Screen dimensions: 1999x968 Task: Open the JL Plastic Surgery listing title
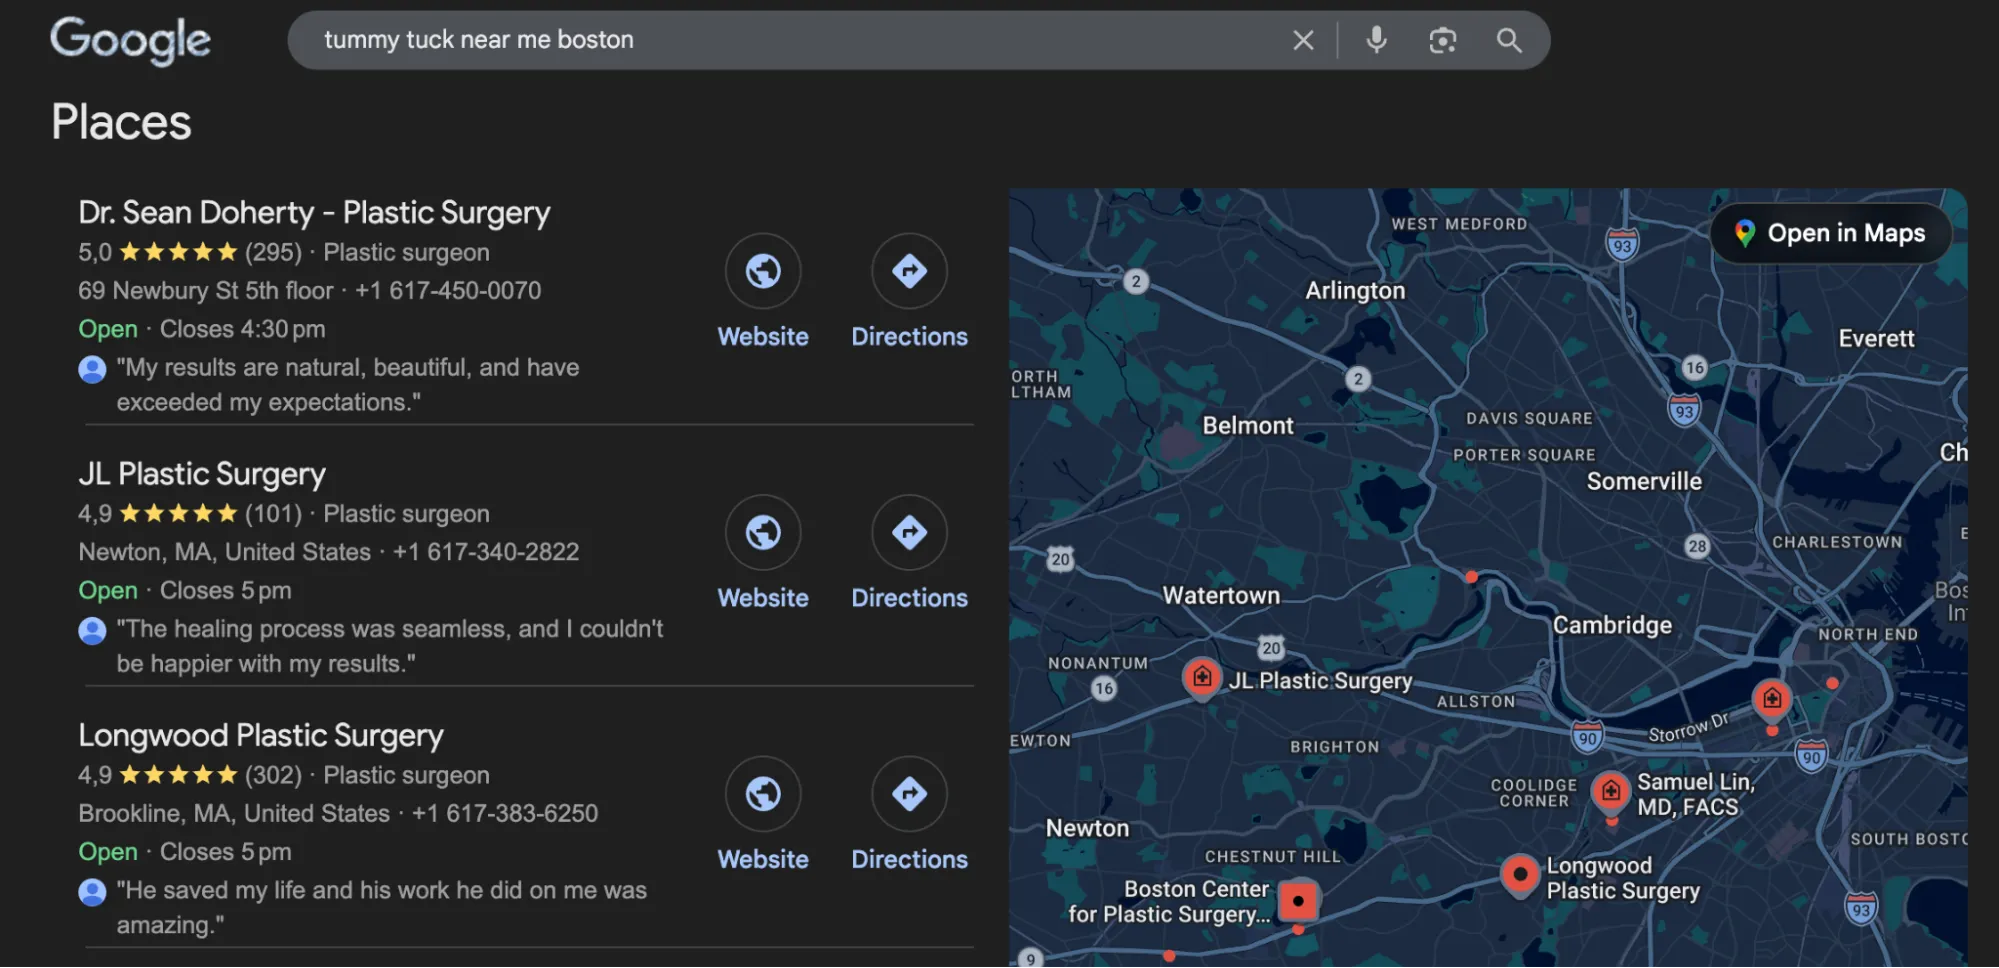click(202, 474)
